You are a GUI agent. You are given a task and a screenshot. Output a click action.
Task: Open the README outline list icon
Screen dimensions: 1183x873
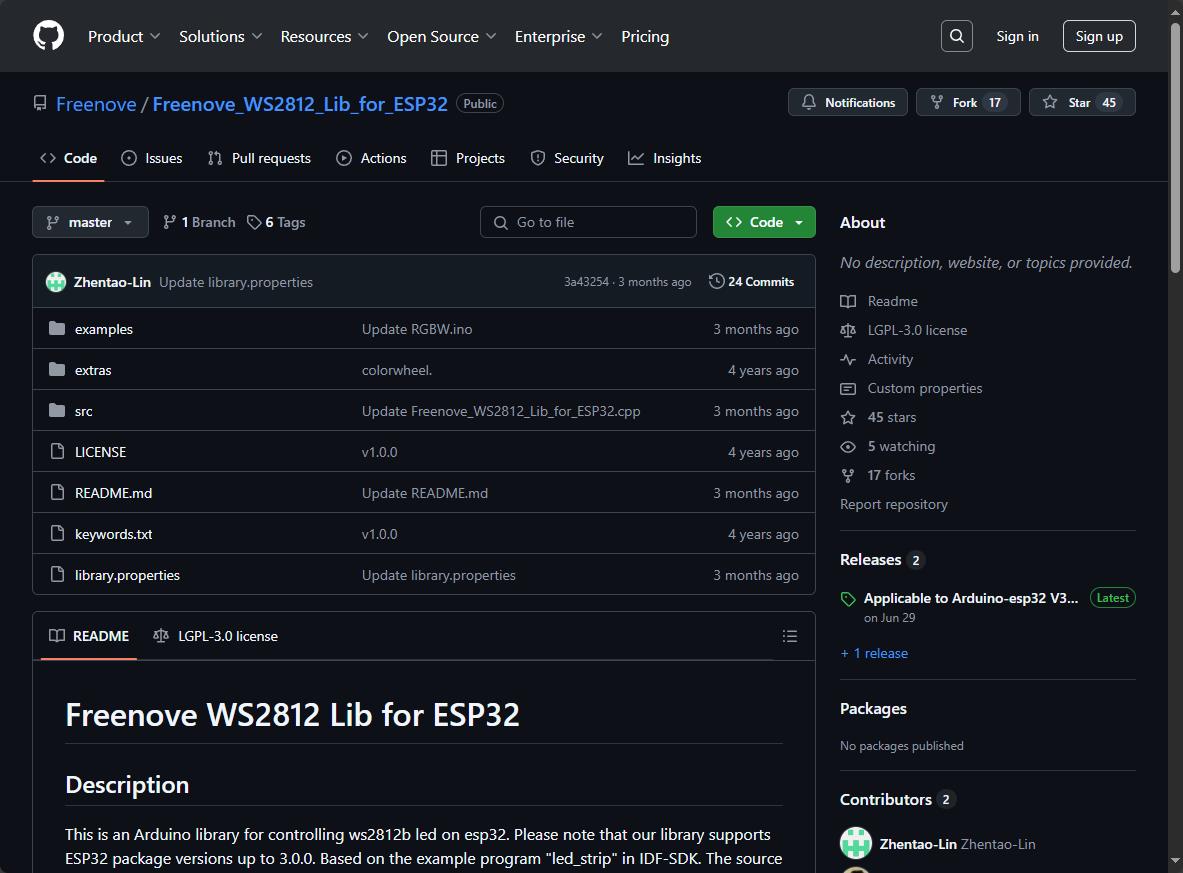point(789,636)
